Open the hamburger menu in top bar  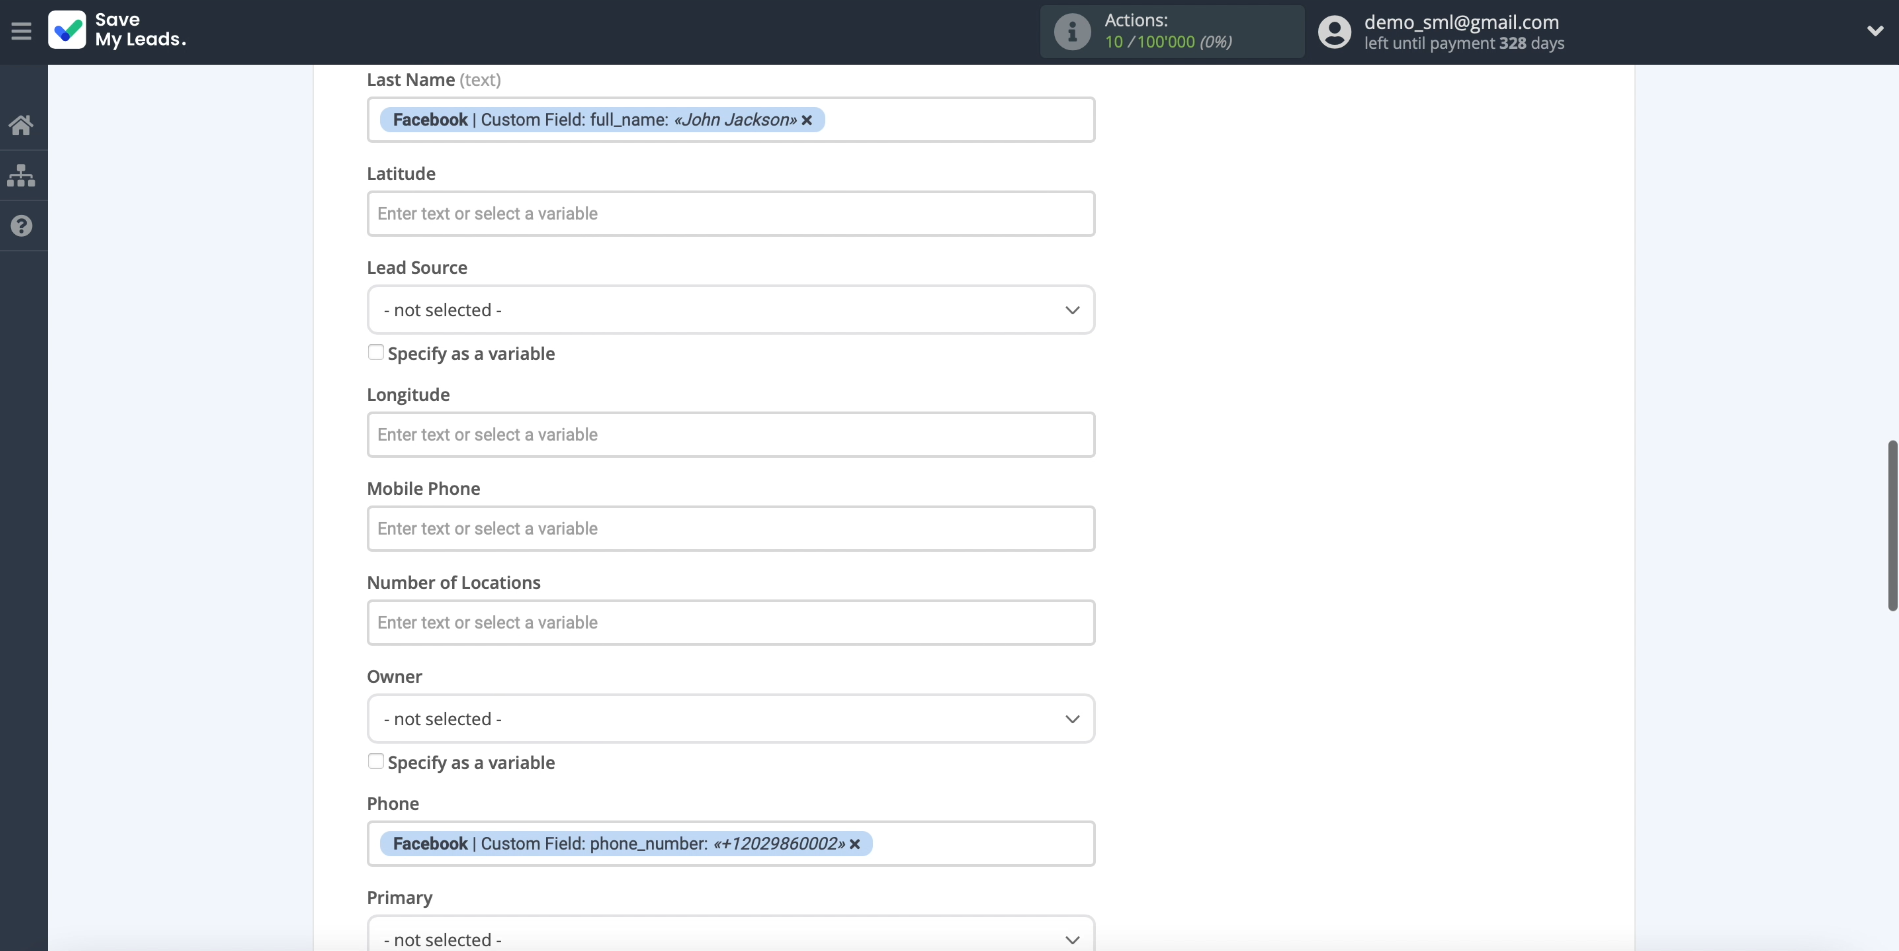[21, 32]
